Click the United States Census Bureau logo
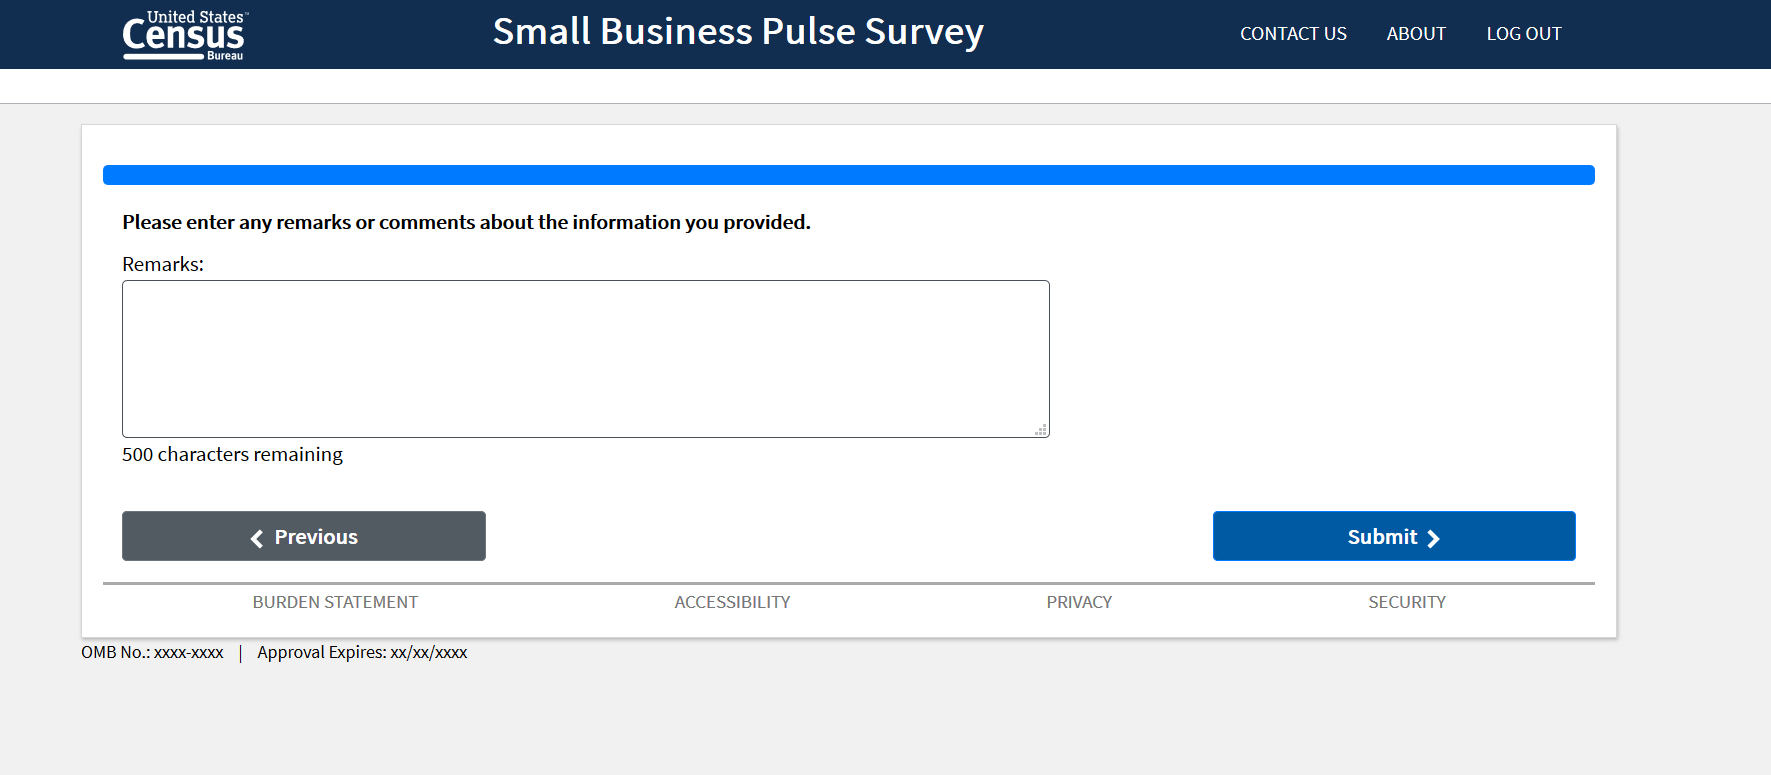 (184, 35)
